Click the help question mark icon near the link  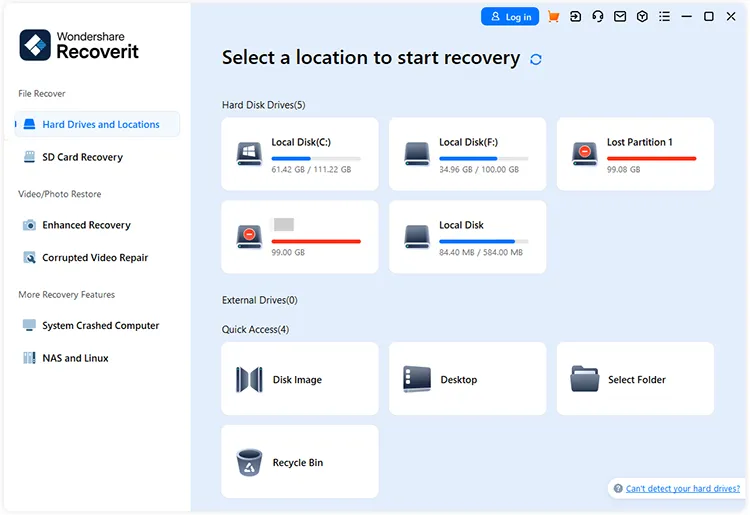(618, 489)
